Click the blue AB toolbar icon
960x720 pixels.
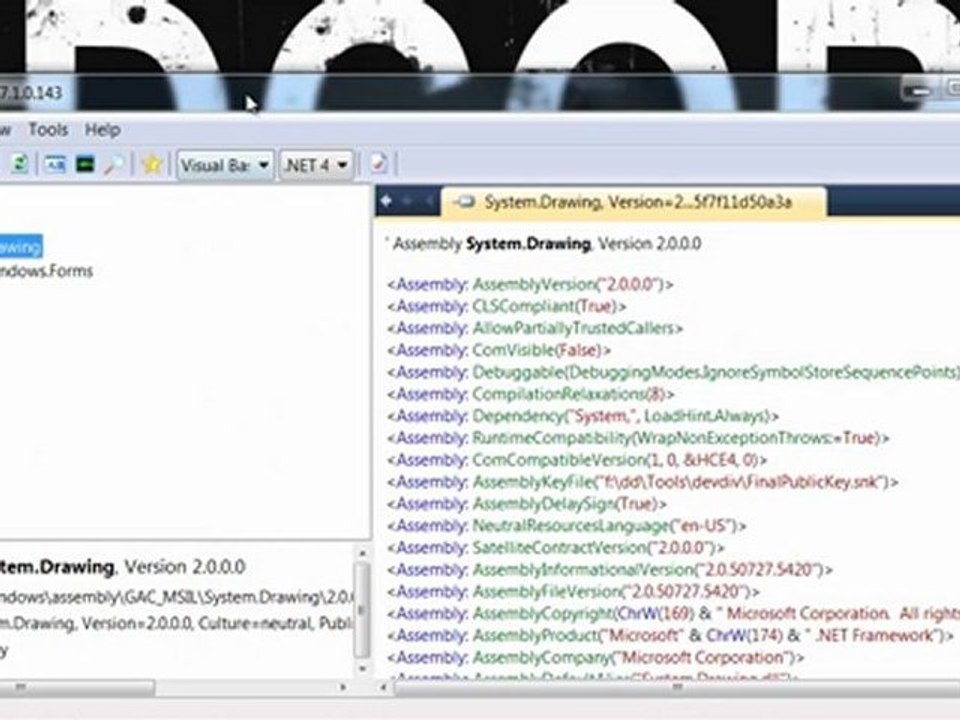click(55, 164)
